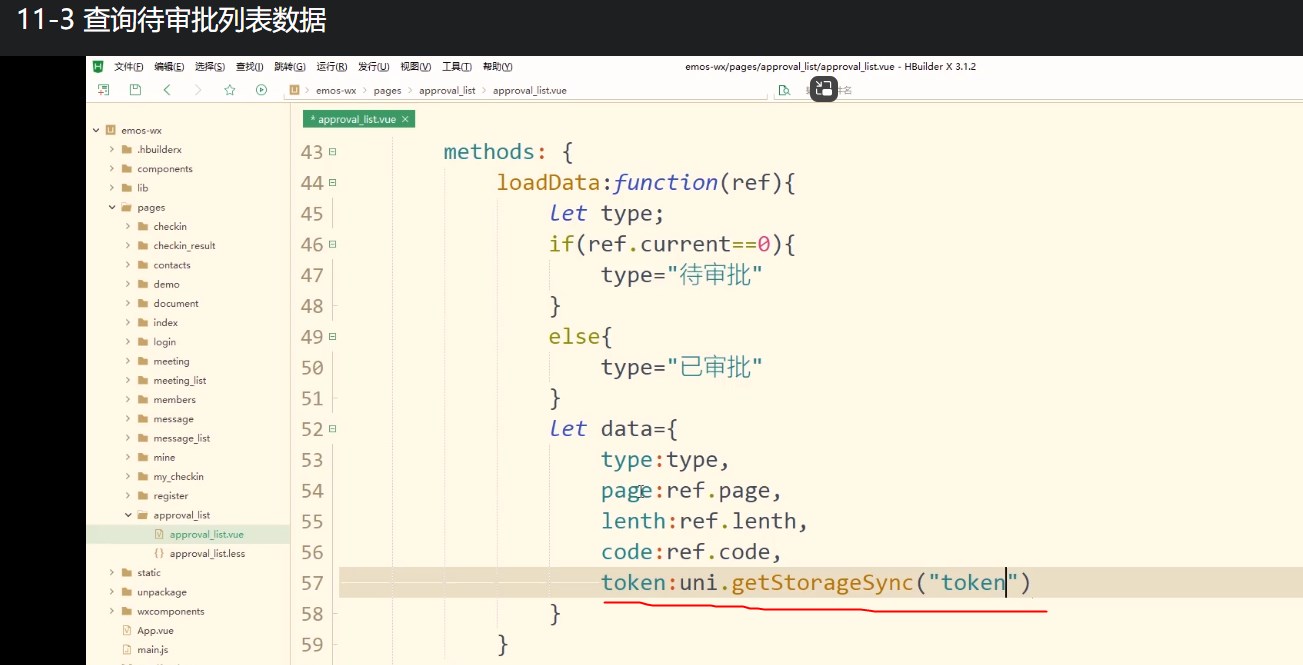Go back with the left arrow
1303x665 pixels.
[x=167, y=90]
